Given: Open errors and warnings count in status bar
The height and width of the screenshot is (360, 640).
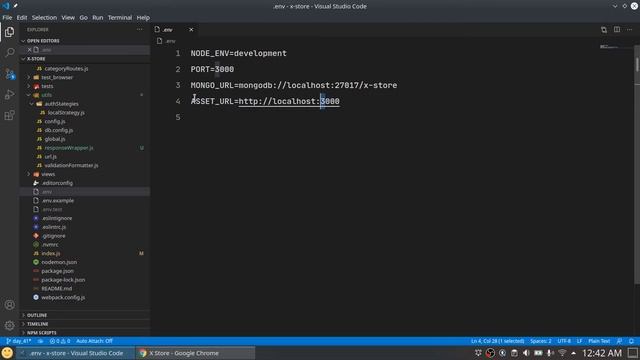Looking at the screenshot, I should click(x=60, y=341).
